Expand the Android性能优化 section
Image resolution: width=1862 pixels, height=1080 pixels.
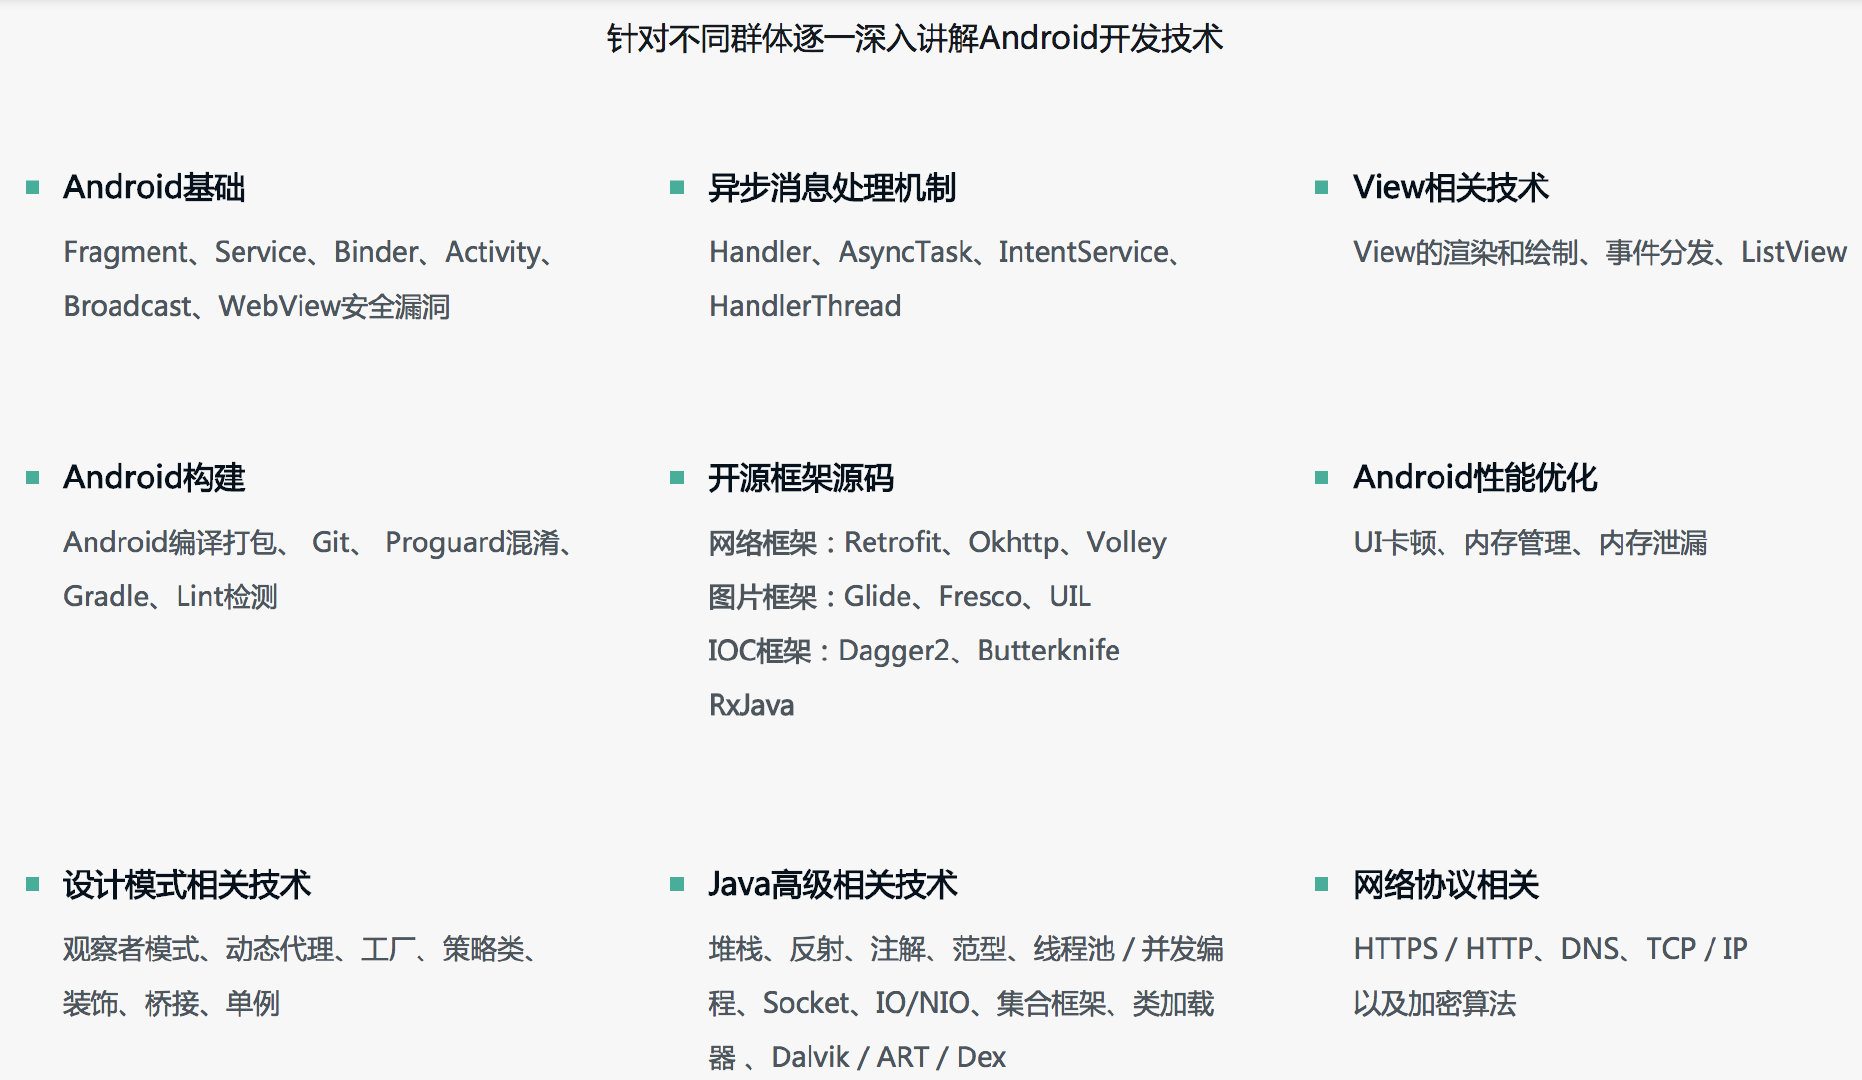point(1476,478)
